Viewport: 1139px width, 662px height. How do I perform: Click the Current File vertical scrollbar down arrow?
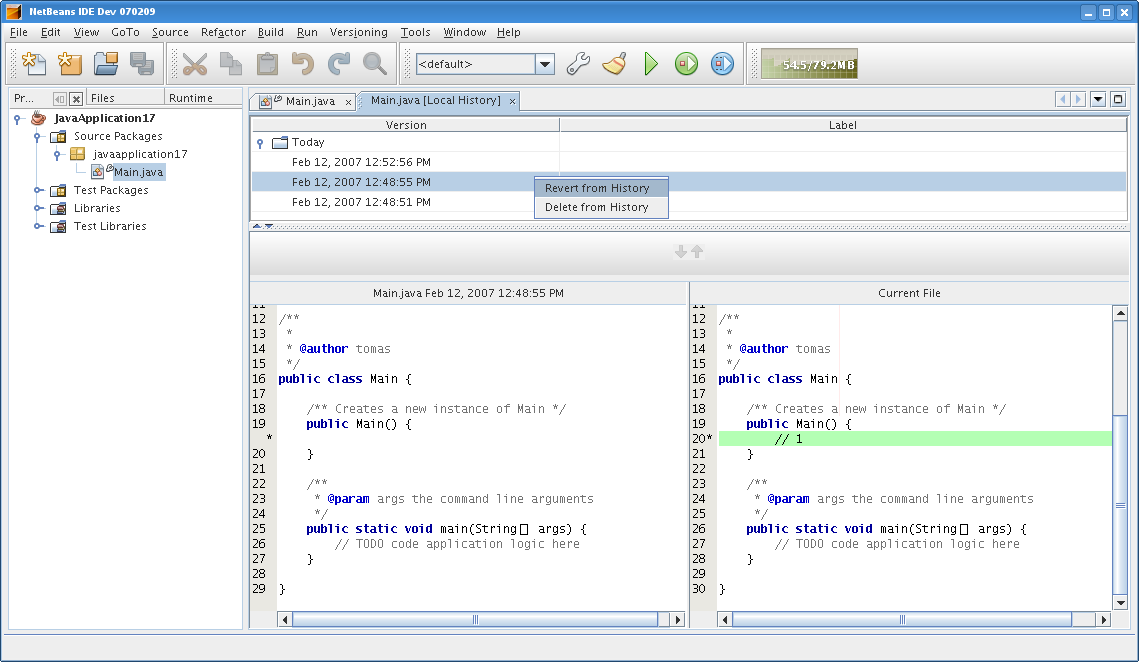1120,603
